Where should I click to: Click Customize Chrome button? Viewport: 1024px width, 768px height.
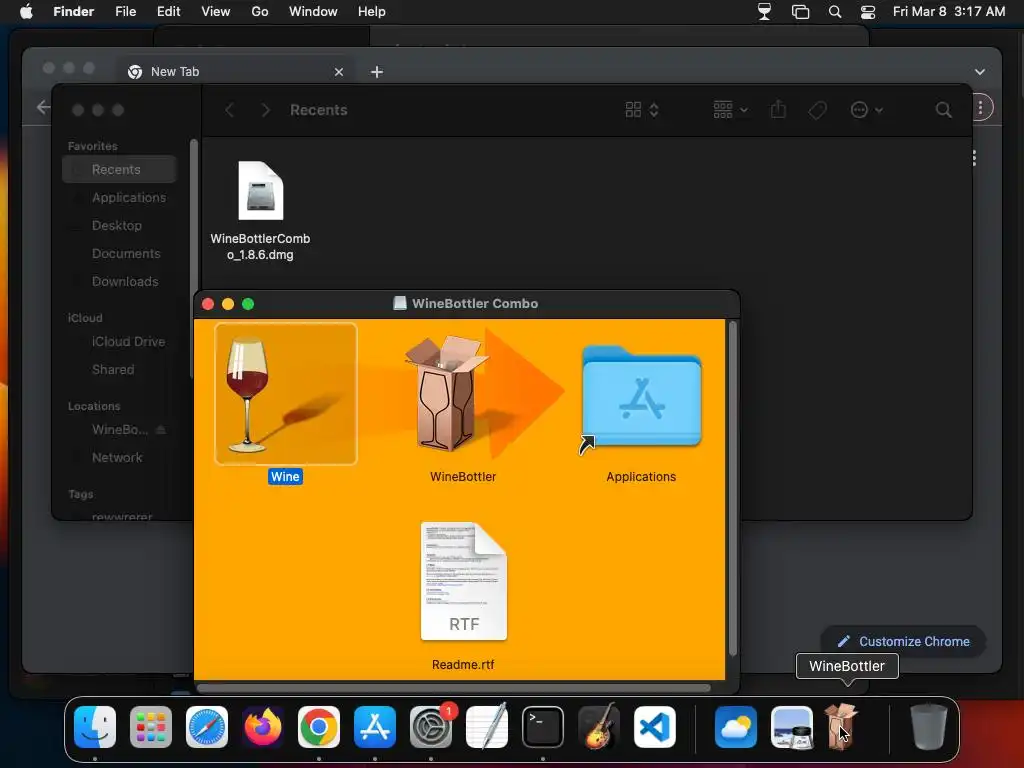click(x=903, y=641)
